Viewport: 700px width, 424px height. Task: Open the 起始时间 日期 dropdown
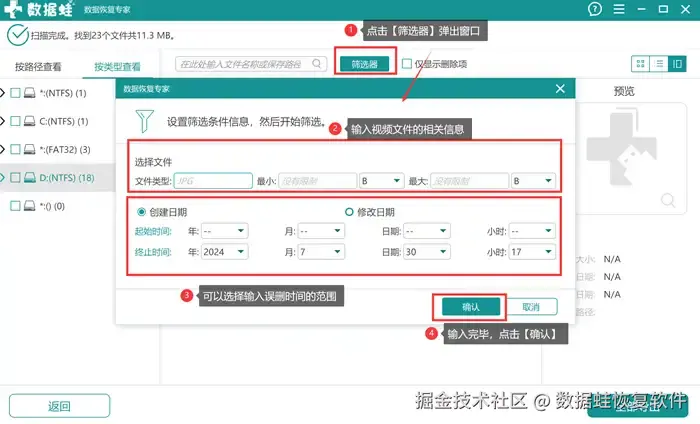click(x=427, y=231)
